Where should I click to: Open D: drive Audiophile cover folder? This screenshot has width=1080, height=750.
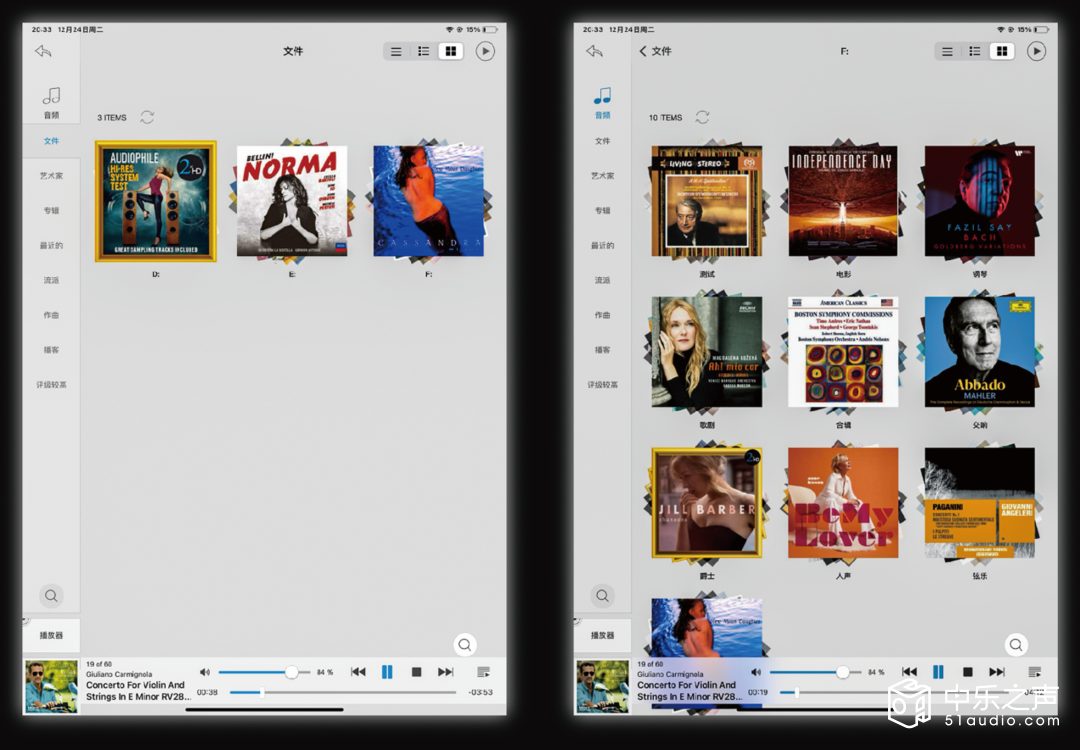click(156, 201)
